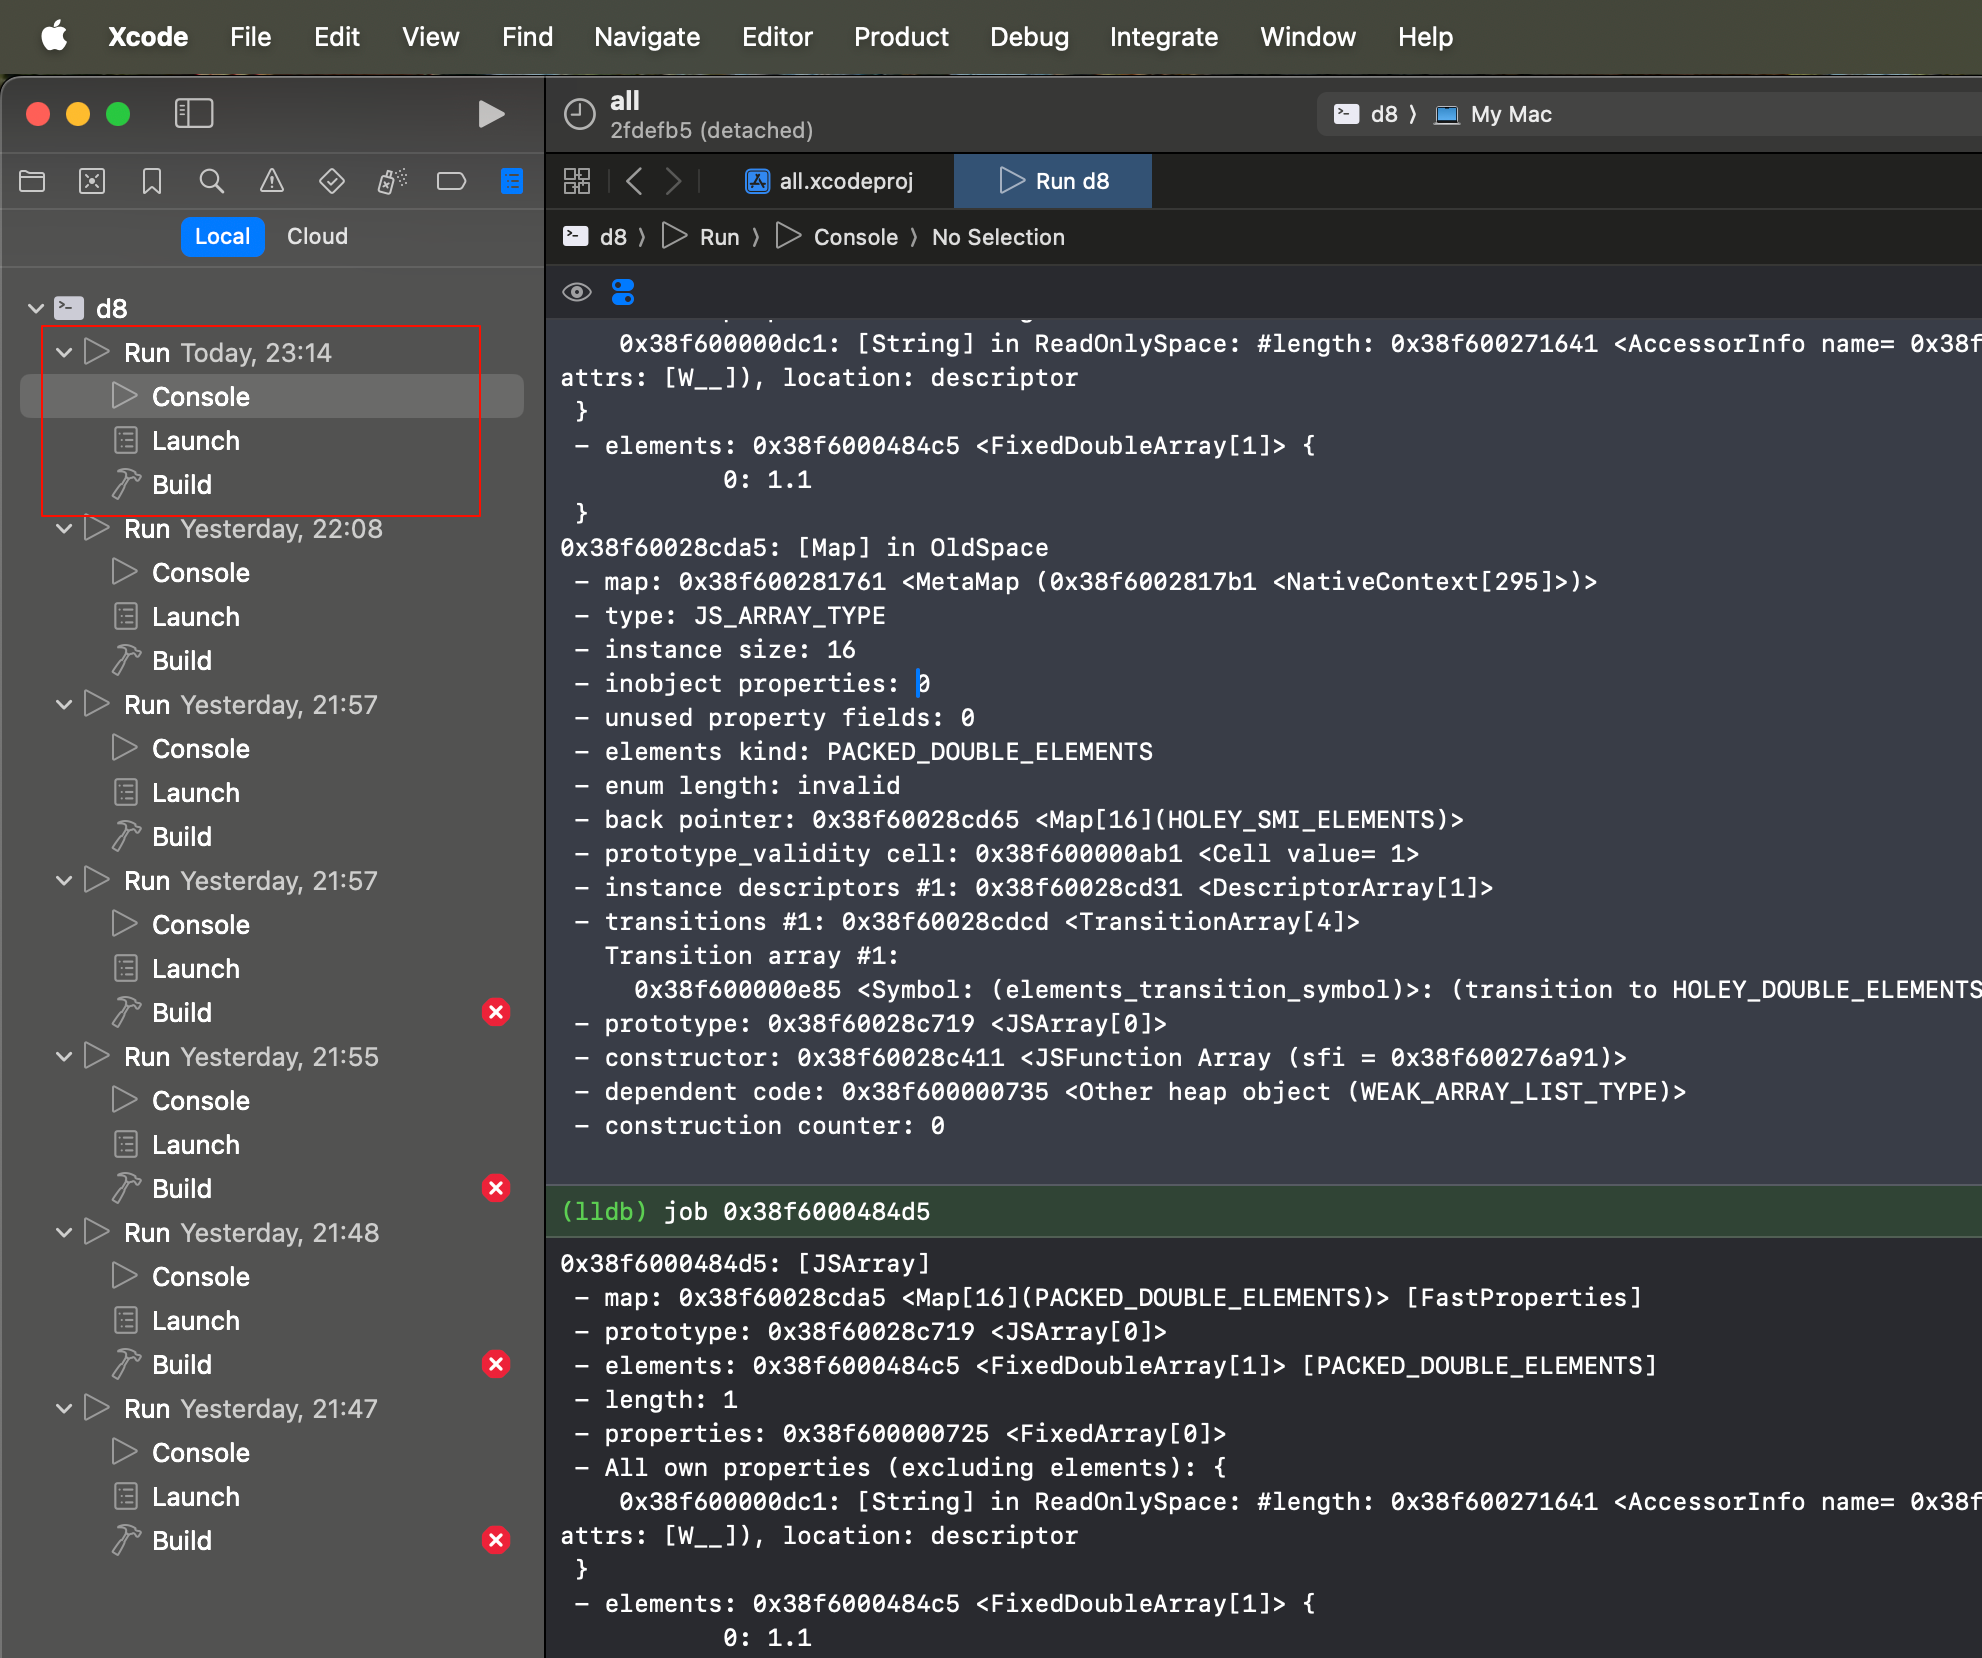This screenshot has height=1658, width=1982.
Task: Open the Bookmark navigator
Action: coord(152,181)
